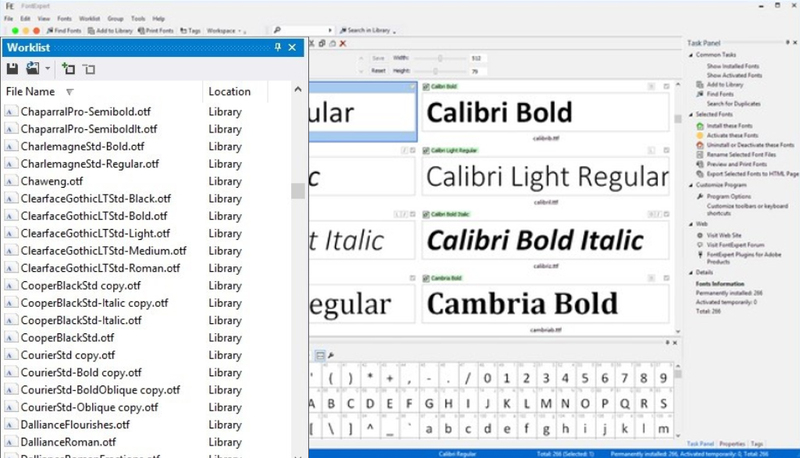
Task: Click the Add to worklist plus icon
Action: pyautogui.click(x=68, y=68)
